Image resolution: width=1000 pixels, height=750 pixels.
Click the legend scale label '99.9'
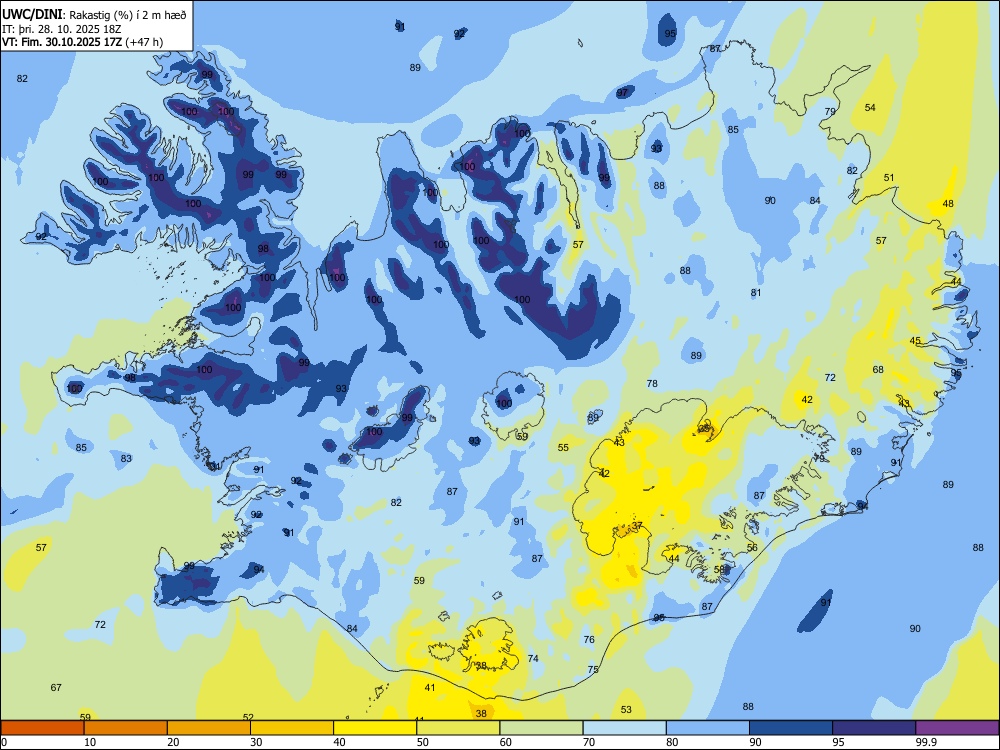926,742
